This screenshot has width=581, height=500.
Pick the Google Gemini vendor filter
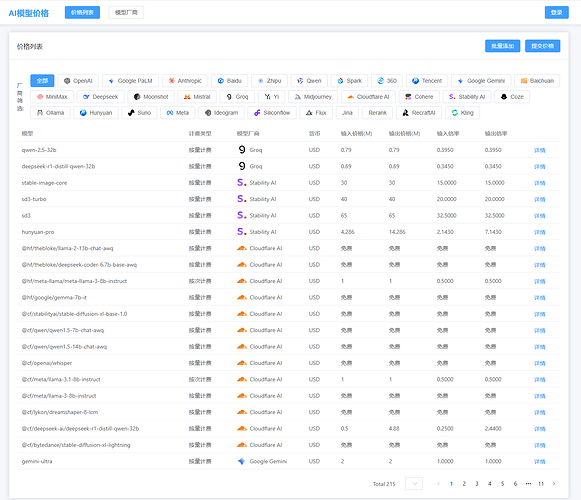click(x=481, y=81)
